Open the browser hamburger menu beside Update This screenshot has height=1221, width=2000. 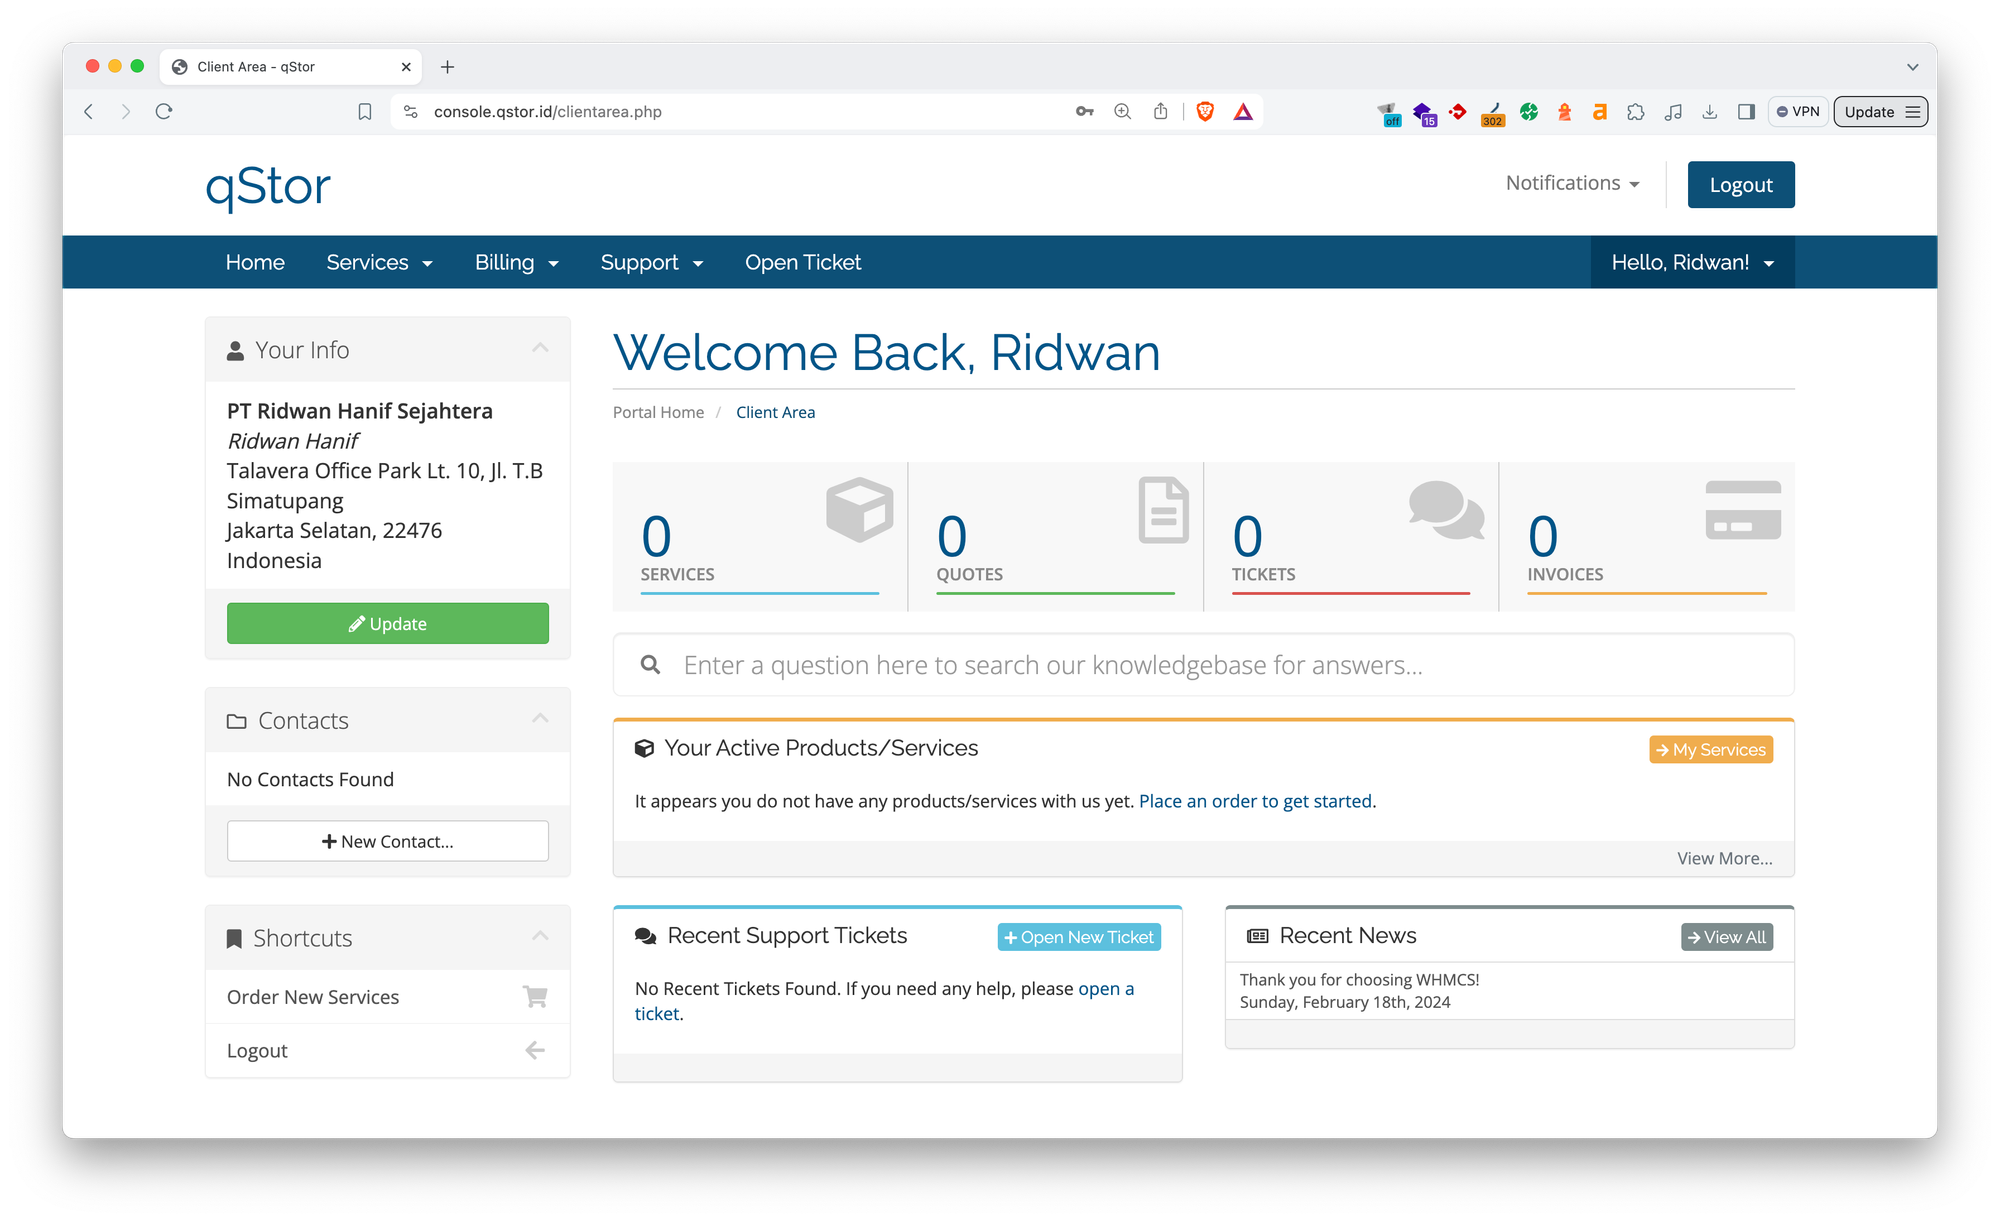pyautogui.click(x=1912, y=112)
